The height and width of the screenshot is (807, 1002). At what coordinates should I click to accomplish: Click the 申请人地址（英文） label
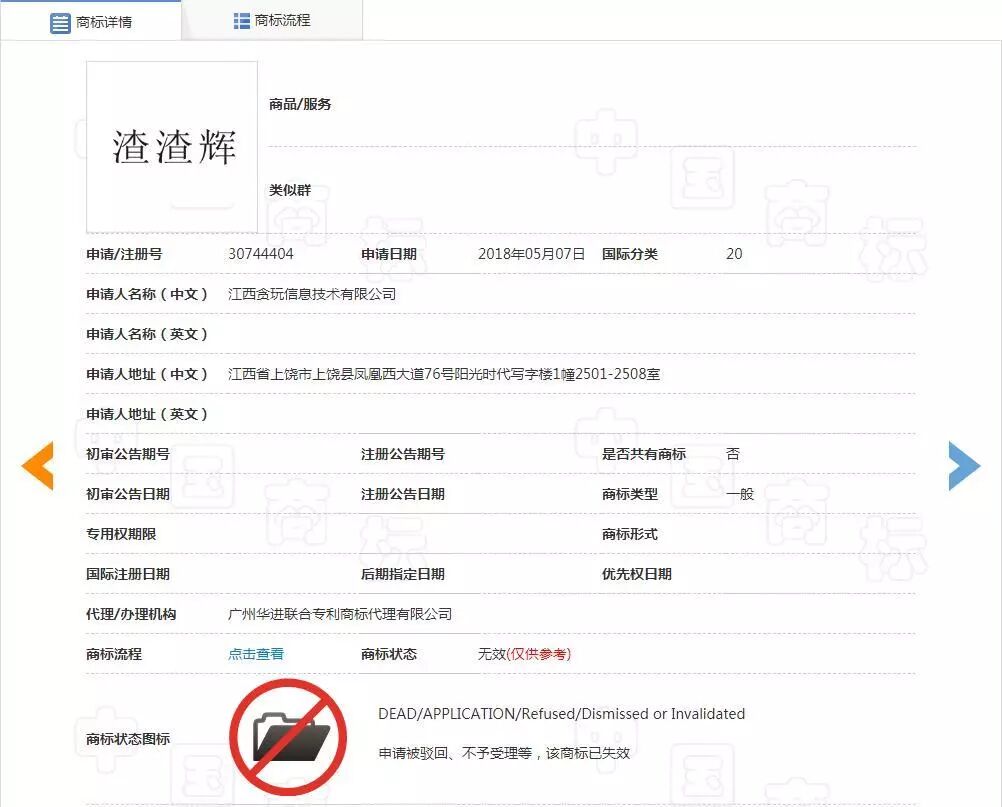pyautogui.click(x=147, y=414)
